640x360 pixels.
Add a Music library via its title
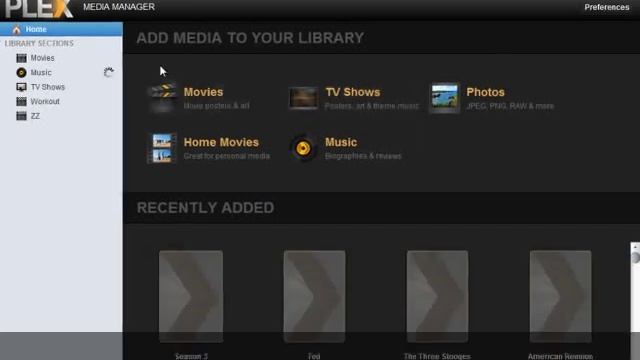(x=341, y=142)
